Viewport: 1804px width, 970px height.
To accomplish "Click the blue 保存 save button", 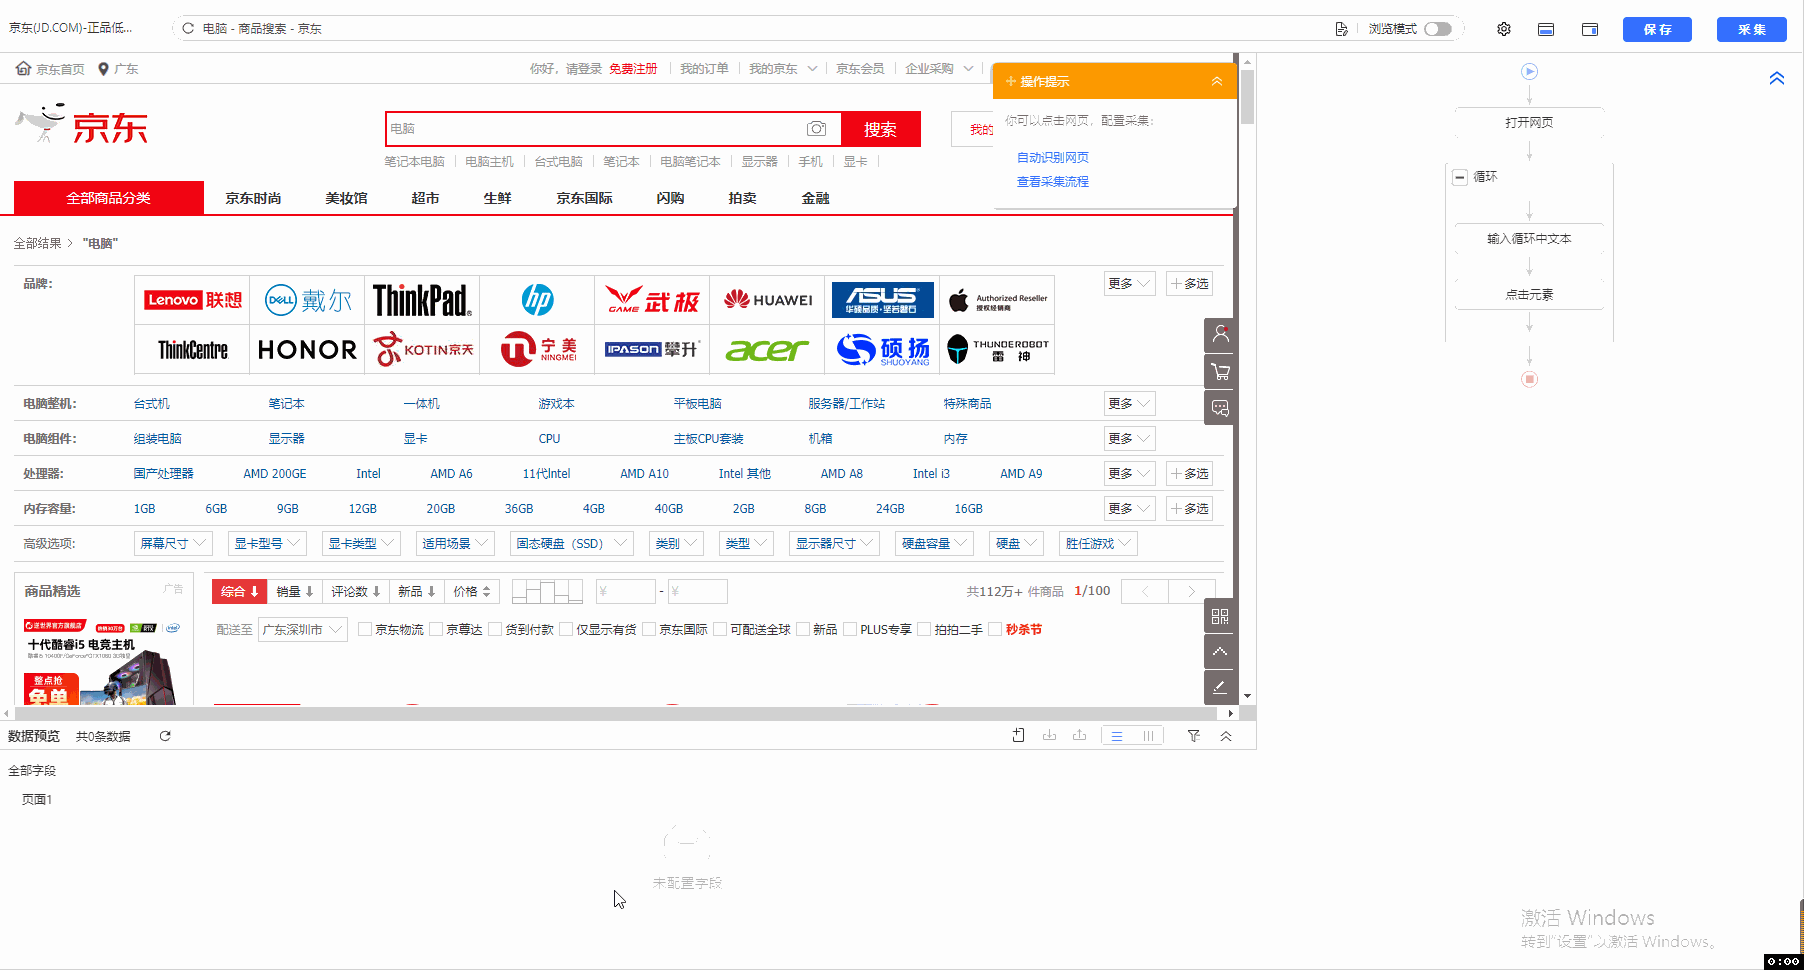I will click(1657, 29).
